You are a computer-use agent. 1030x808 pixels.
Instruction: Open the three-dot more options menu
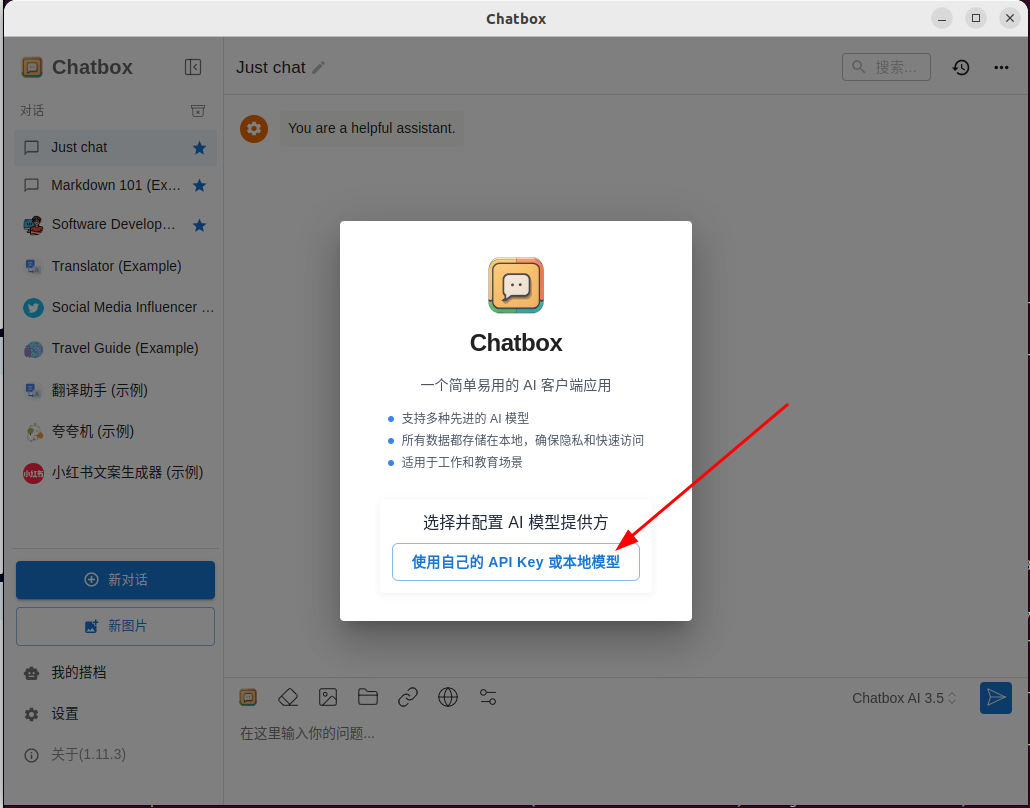(1001, 67)
